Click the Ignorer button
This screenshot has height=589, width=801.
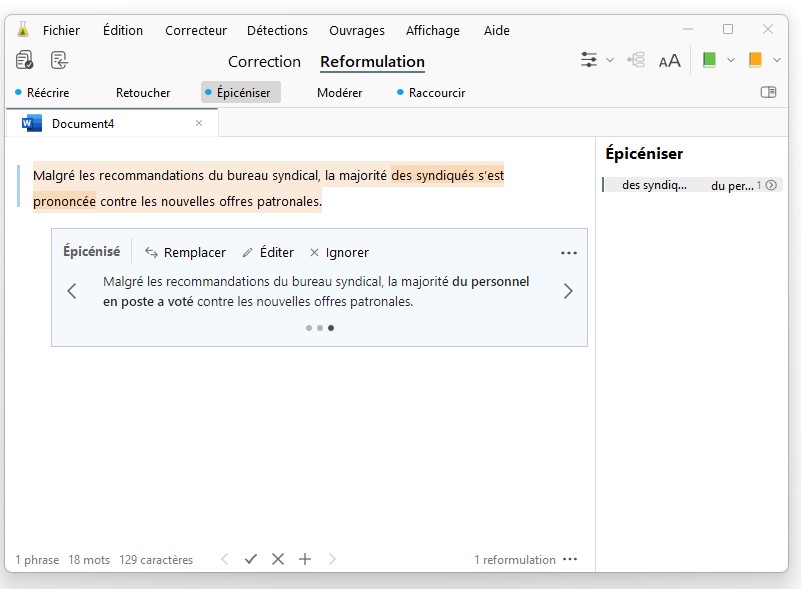(x=339, y=252)
